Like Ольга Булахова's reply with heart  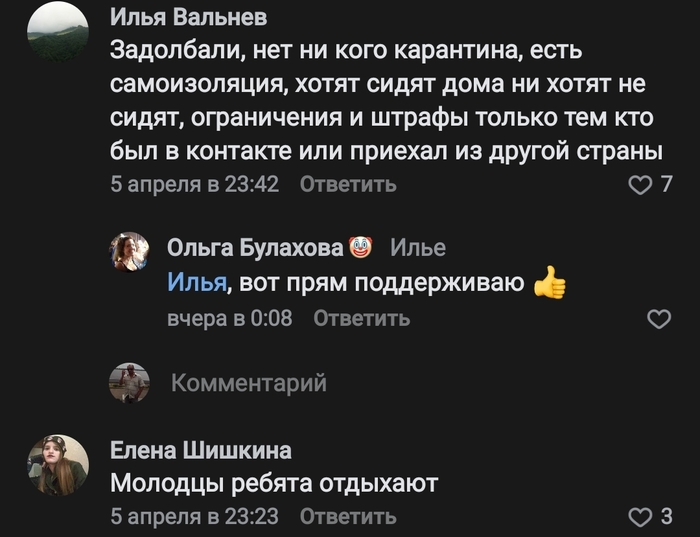659,319
